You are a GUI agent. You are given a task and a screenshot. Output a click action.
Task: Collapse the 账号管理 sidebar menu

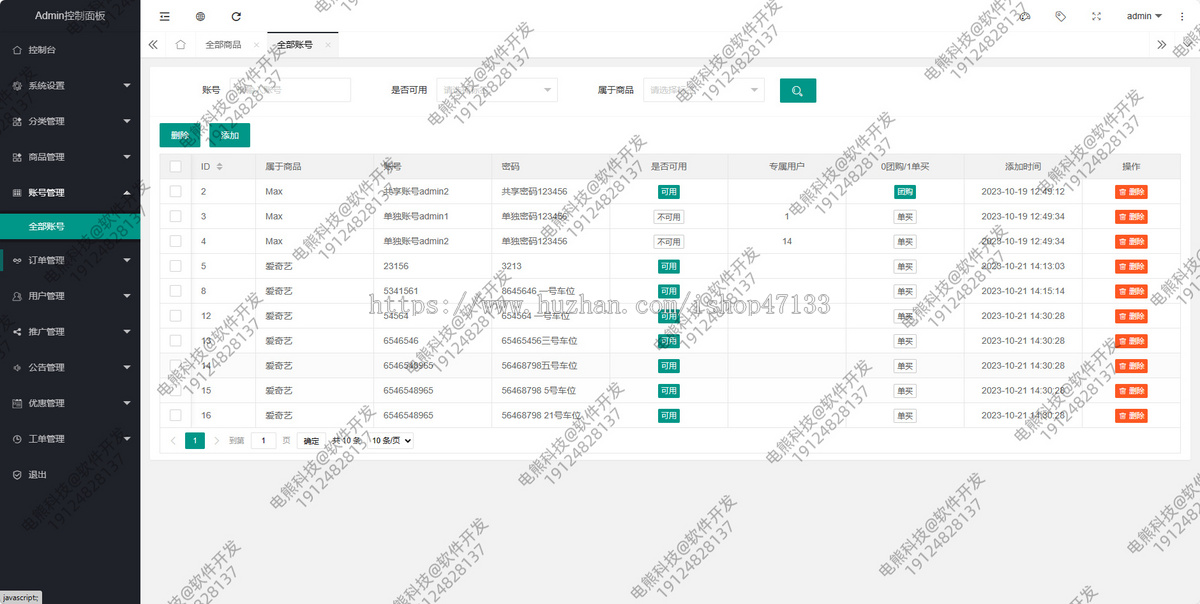coord(70,192)
